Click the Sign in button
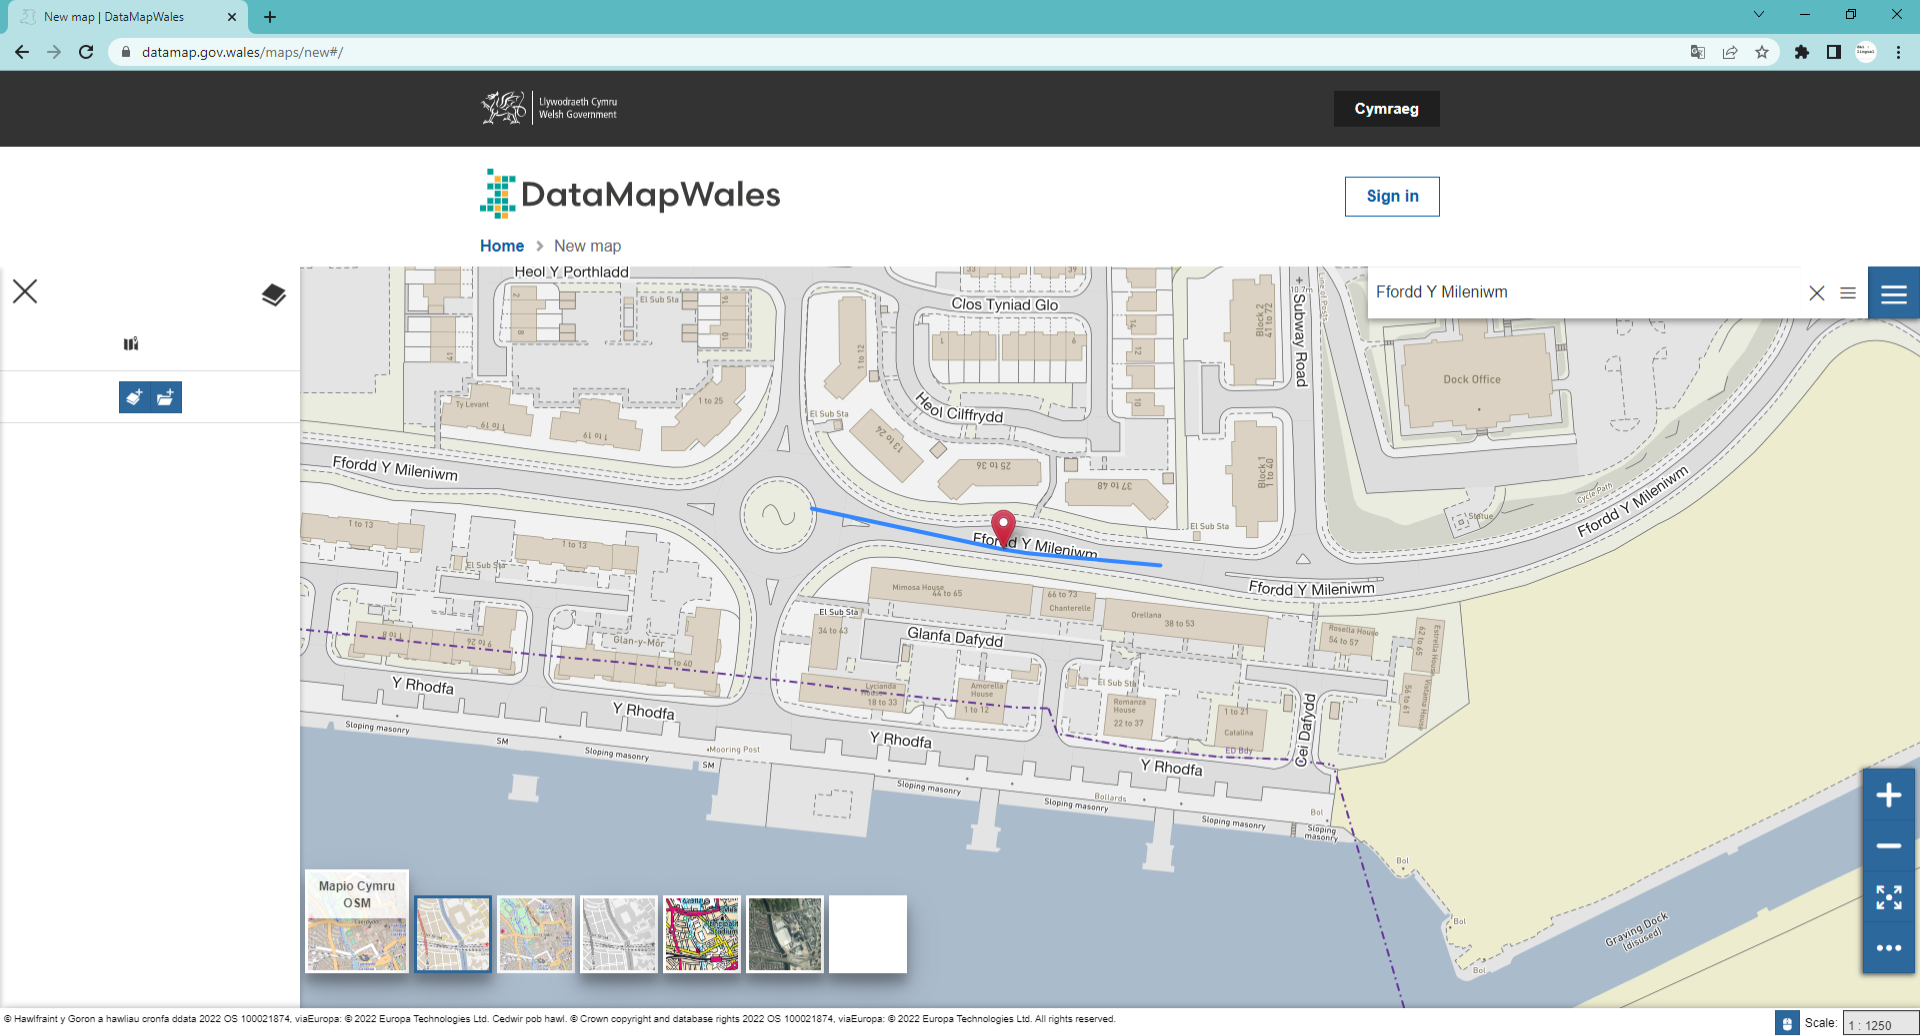 click(x=1392, y=196)
